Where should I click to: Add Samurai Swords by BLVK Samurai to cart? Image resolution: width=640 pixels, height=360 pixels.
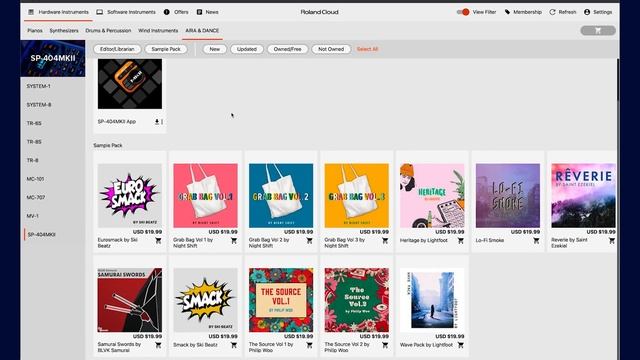pyautogui.click(x=158, y=345)
